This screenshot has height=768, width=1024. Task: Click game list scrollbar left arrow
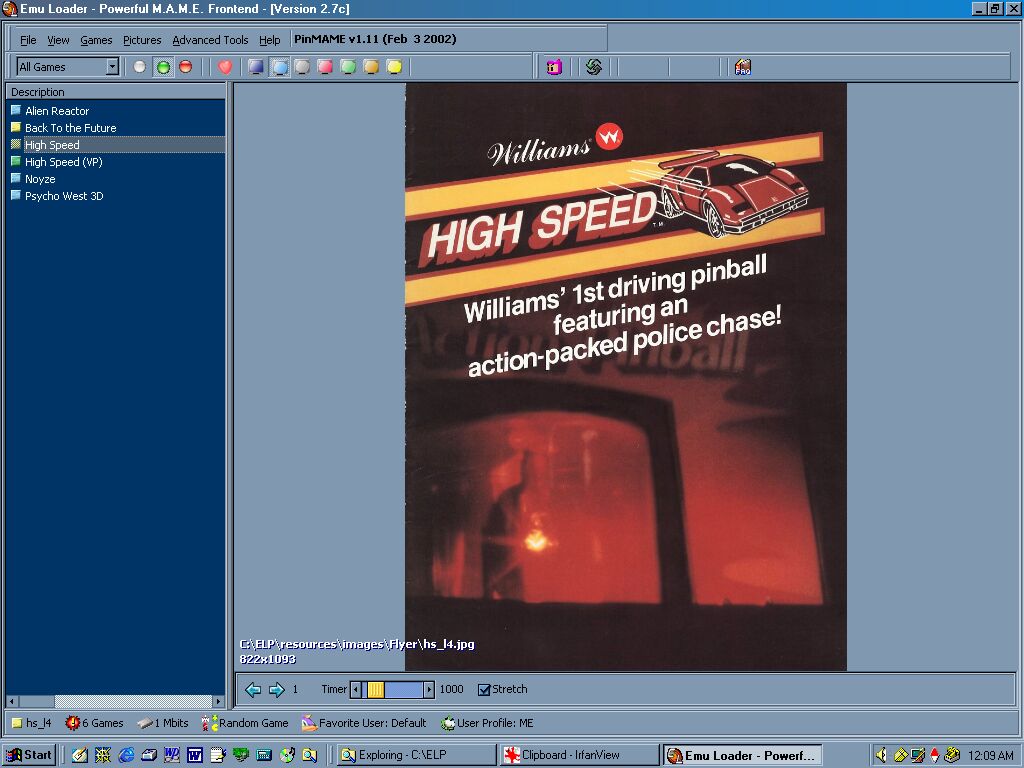tap(12, 701)
